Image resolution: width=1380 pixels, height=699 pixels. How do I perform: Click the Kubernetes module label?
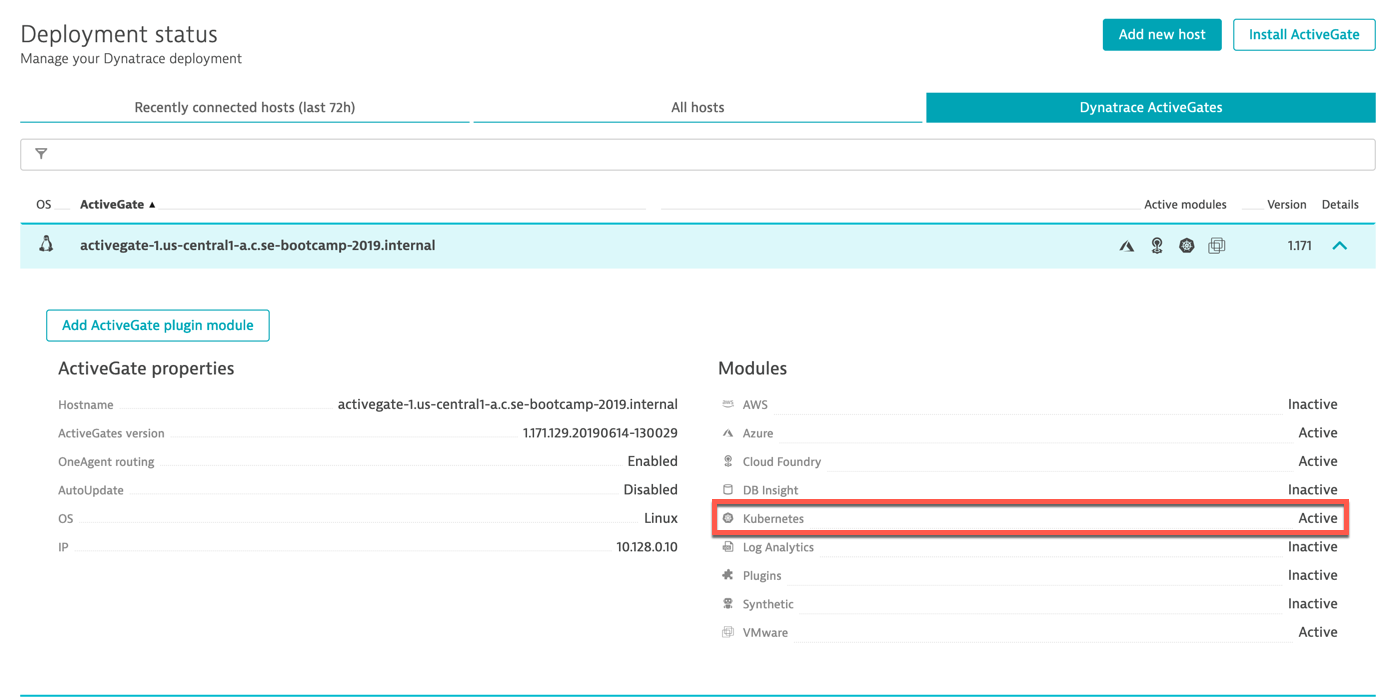(773, 519)
